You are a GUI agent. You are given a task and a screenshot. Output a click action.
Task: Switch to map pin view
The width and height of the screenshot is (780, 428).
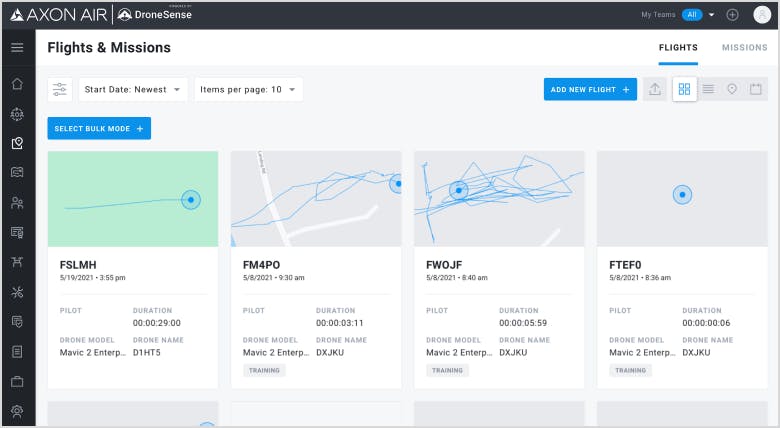[732, 89]
